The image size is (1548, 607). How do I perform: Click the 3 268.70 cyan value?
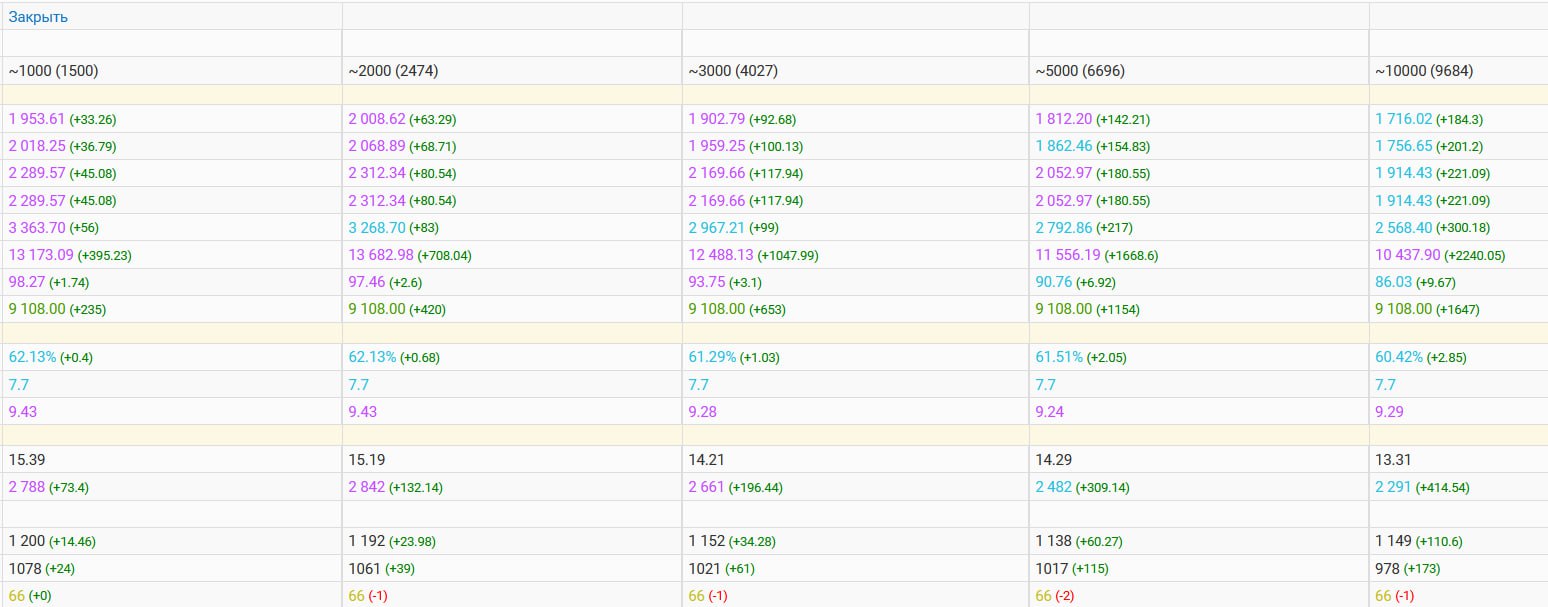377,228
